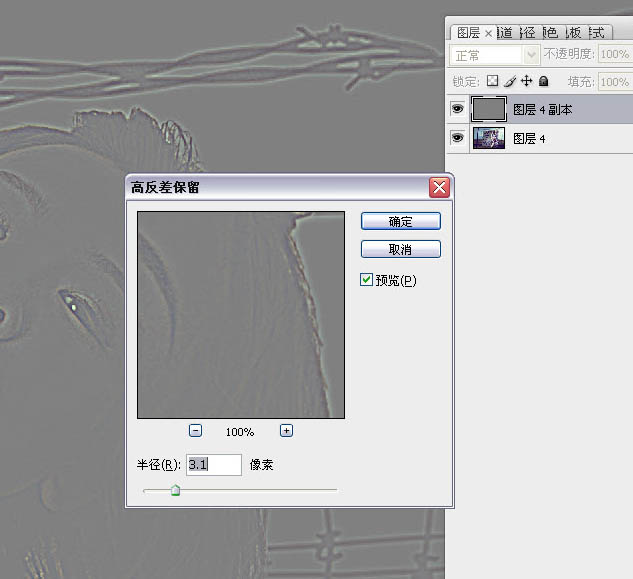The image size is (633, 579).
Task: Click the 取消 cancel button
Action: click(x=400, y=249)
